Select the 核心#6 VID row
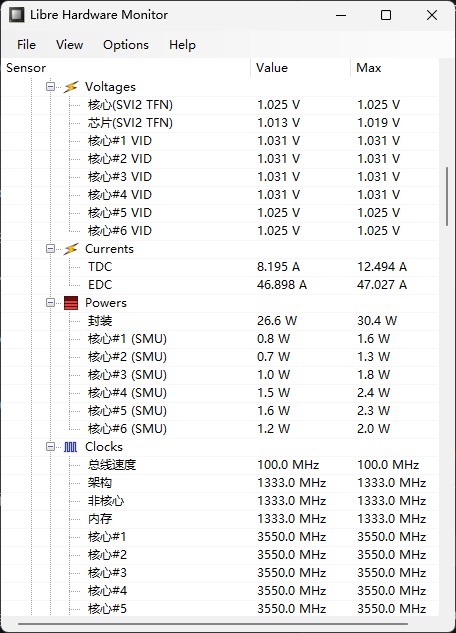Image resolution: width=456 pixels, height=633 pixels. tap(220, 231)
